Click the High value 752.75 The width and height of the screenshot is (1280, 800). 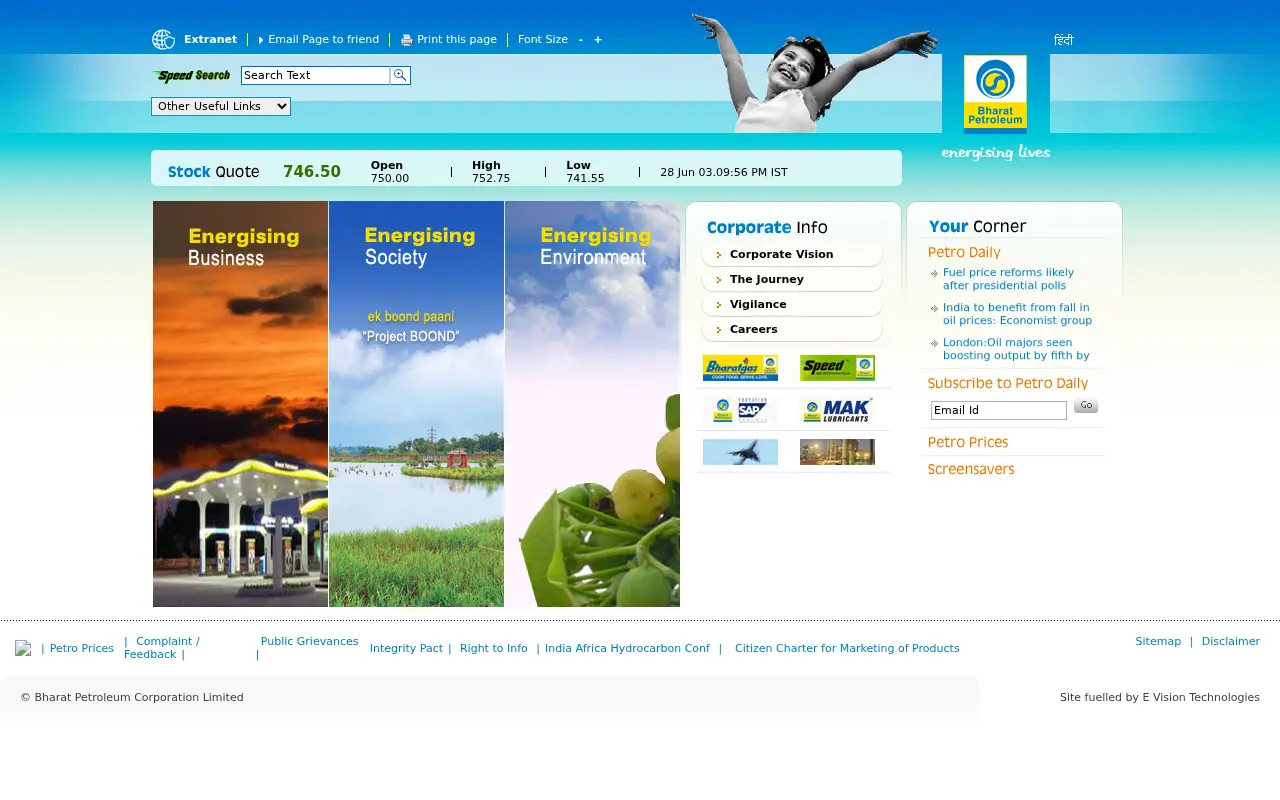tap(491, 178)
